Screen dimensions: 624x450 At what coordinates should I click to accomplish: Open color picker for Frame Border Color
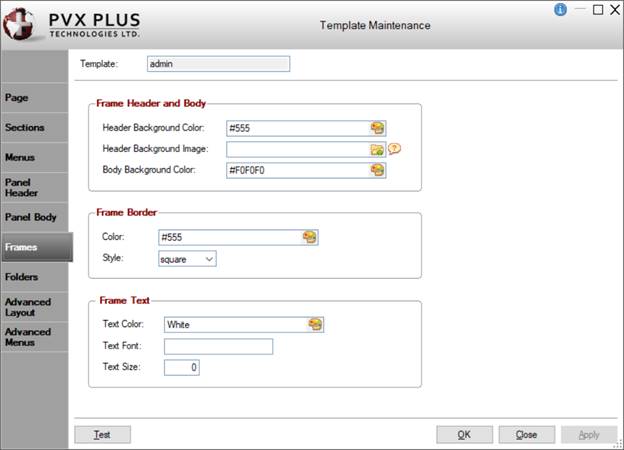pyautogui.click(x=310, y=237)
